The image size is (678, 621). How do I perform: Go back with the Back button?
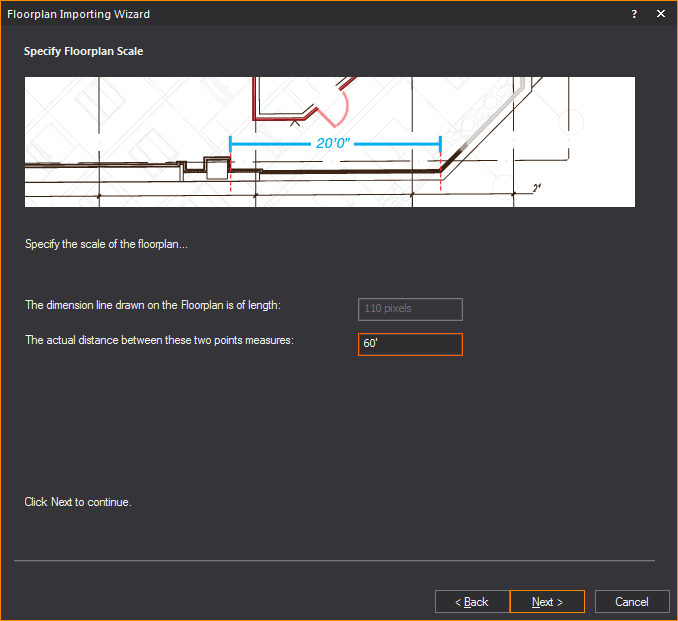[472, 602]
